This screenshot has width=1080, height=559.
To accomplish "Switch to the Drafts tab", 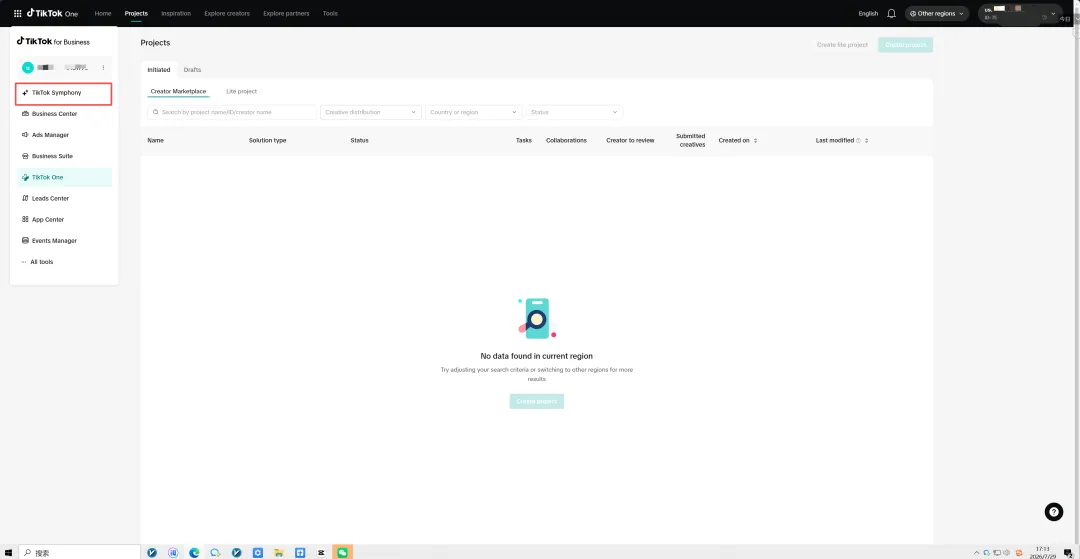I will (192, 70).
